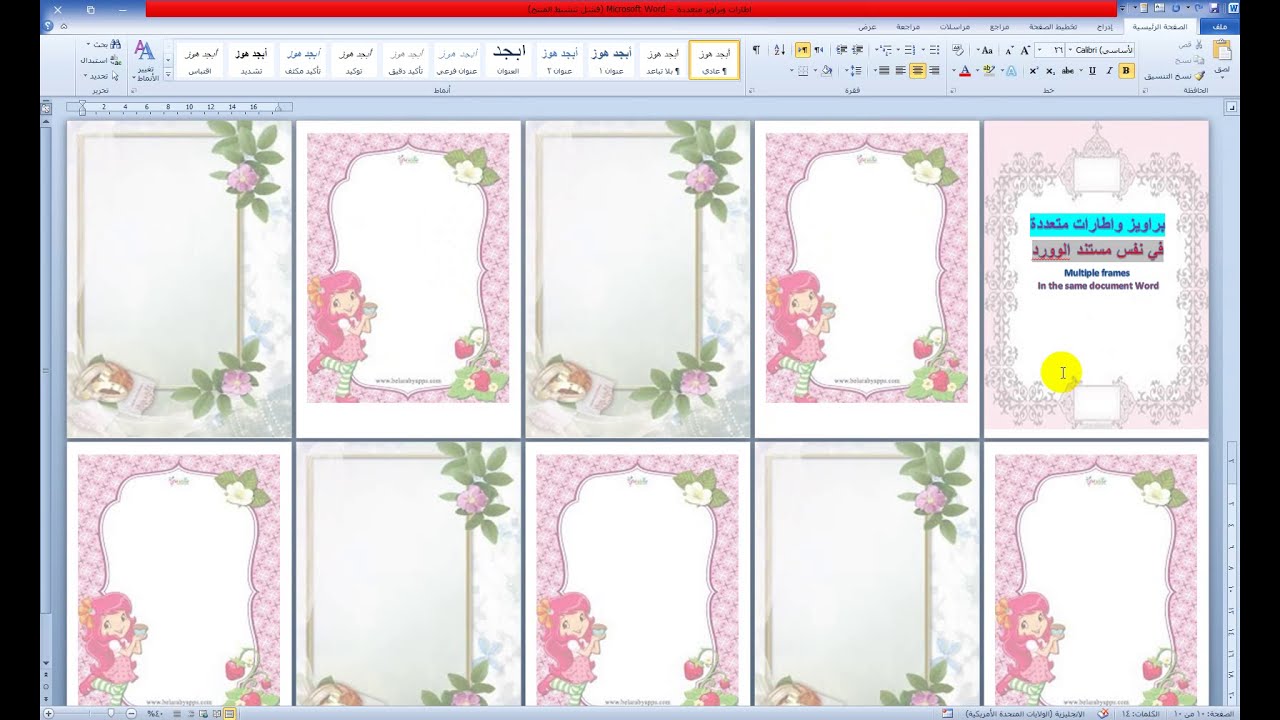Toggle subscript x₂ button
The height and width of the screenshot is (720, 1280).
[x=1050, y=70]
